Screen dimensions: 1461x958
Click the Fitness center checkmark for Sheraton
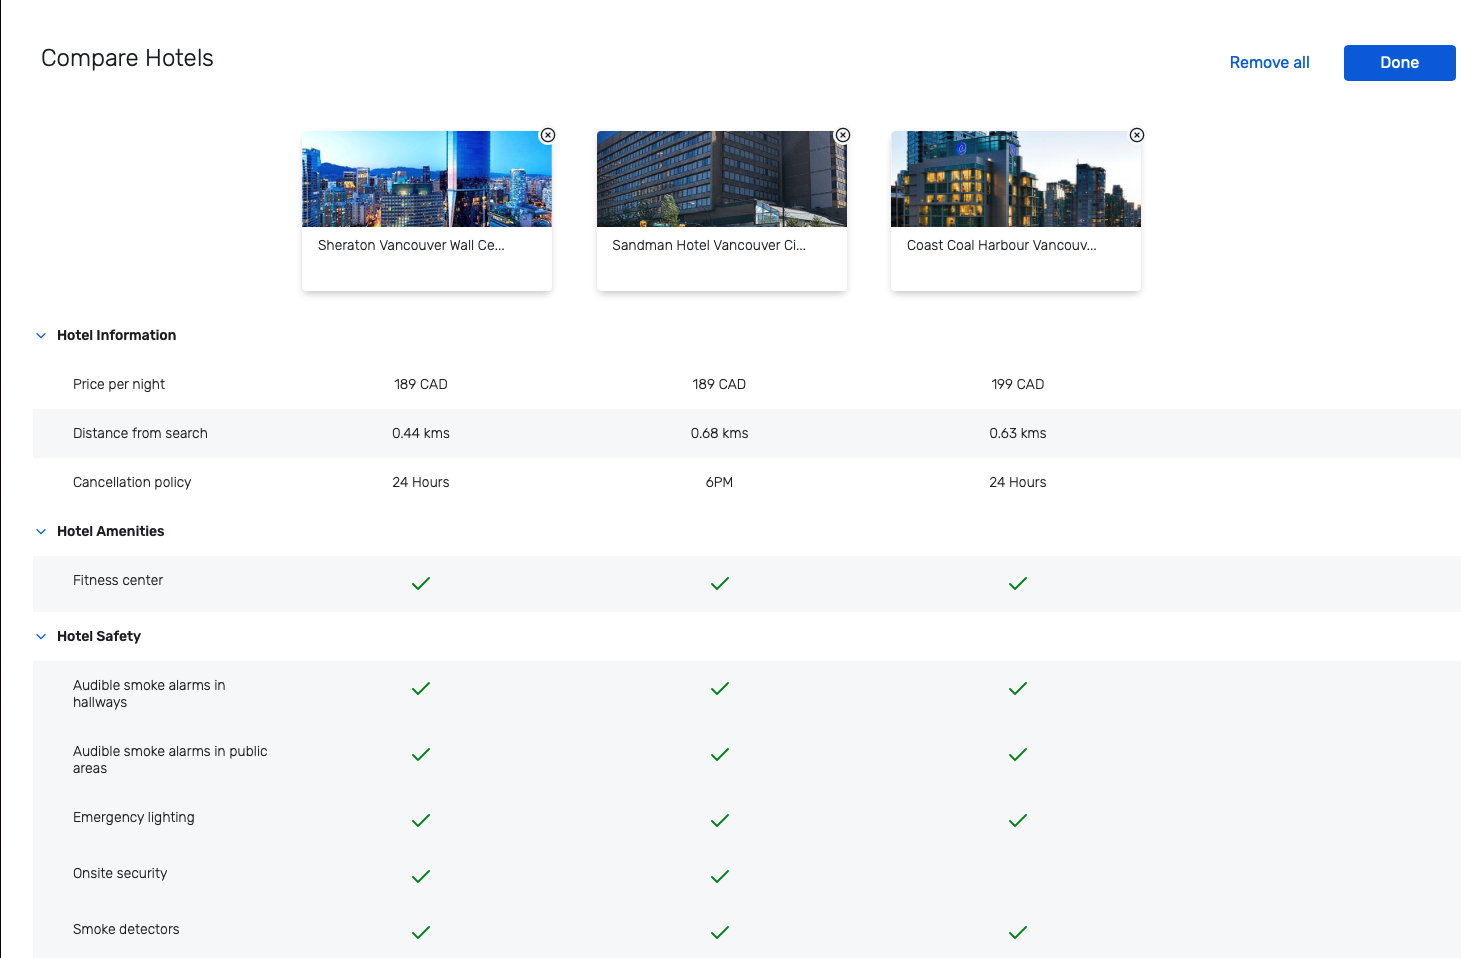(420, 583)
